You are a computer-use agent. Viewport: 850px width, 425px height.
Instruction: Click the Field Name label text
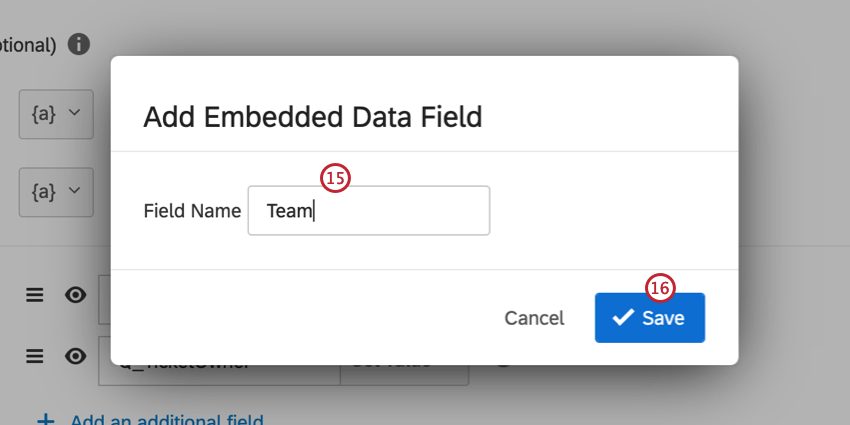coord(192,211)
